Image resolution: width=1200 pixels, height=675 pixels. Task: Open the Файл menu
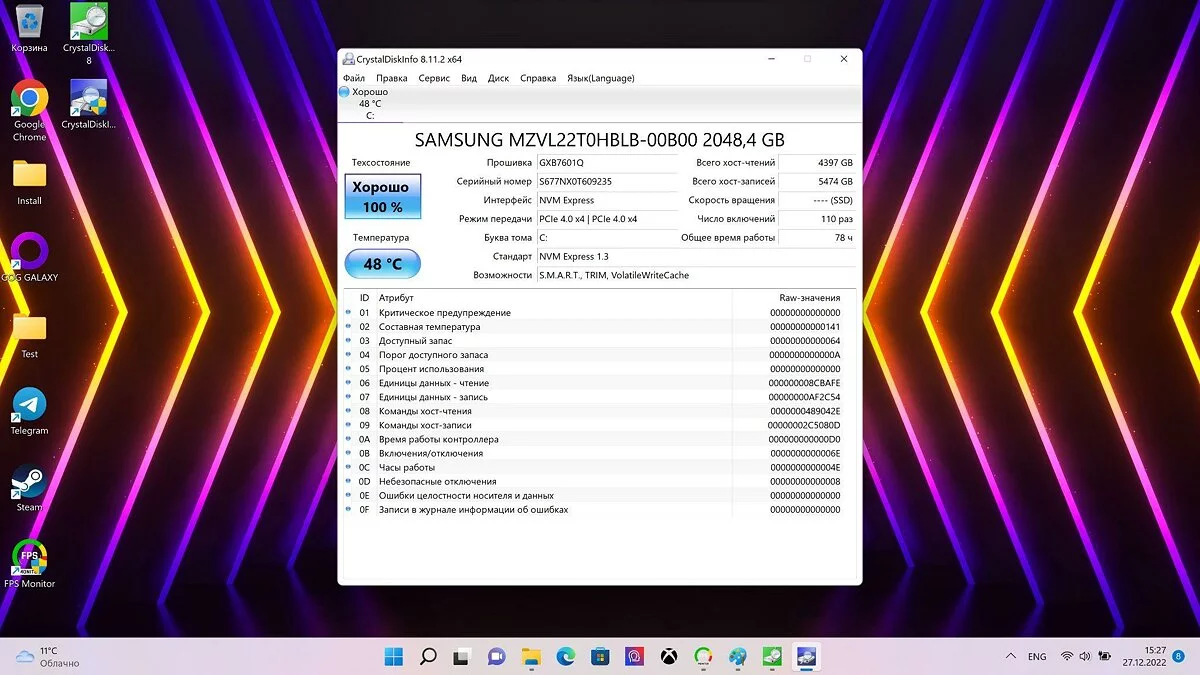tap(353, 78)
